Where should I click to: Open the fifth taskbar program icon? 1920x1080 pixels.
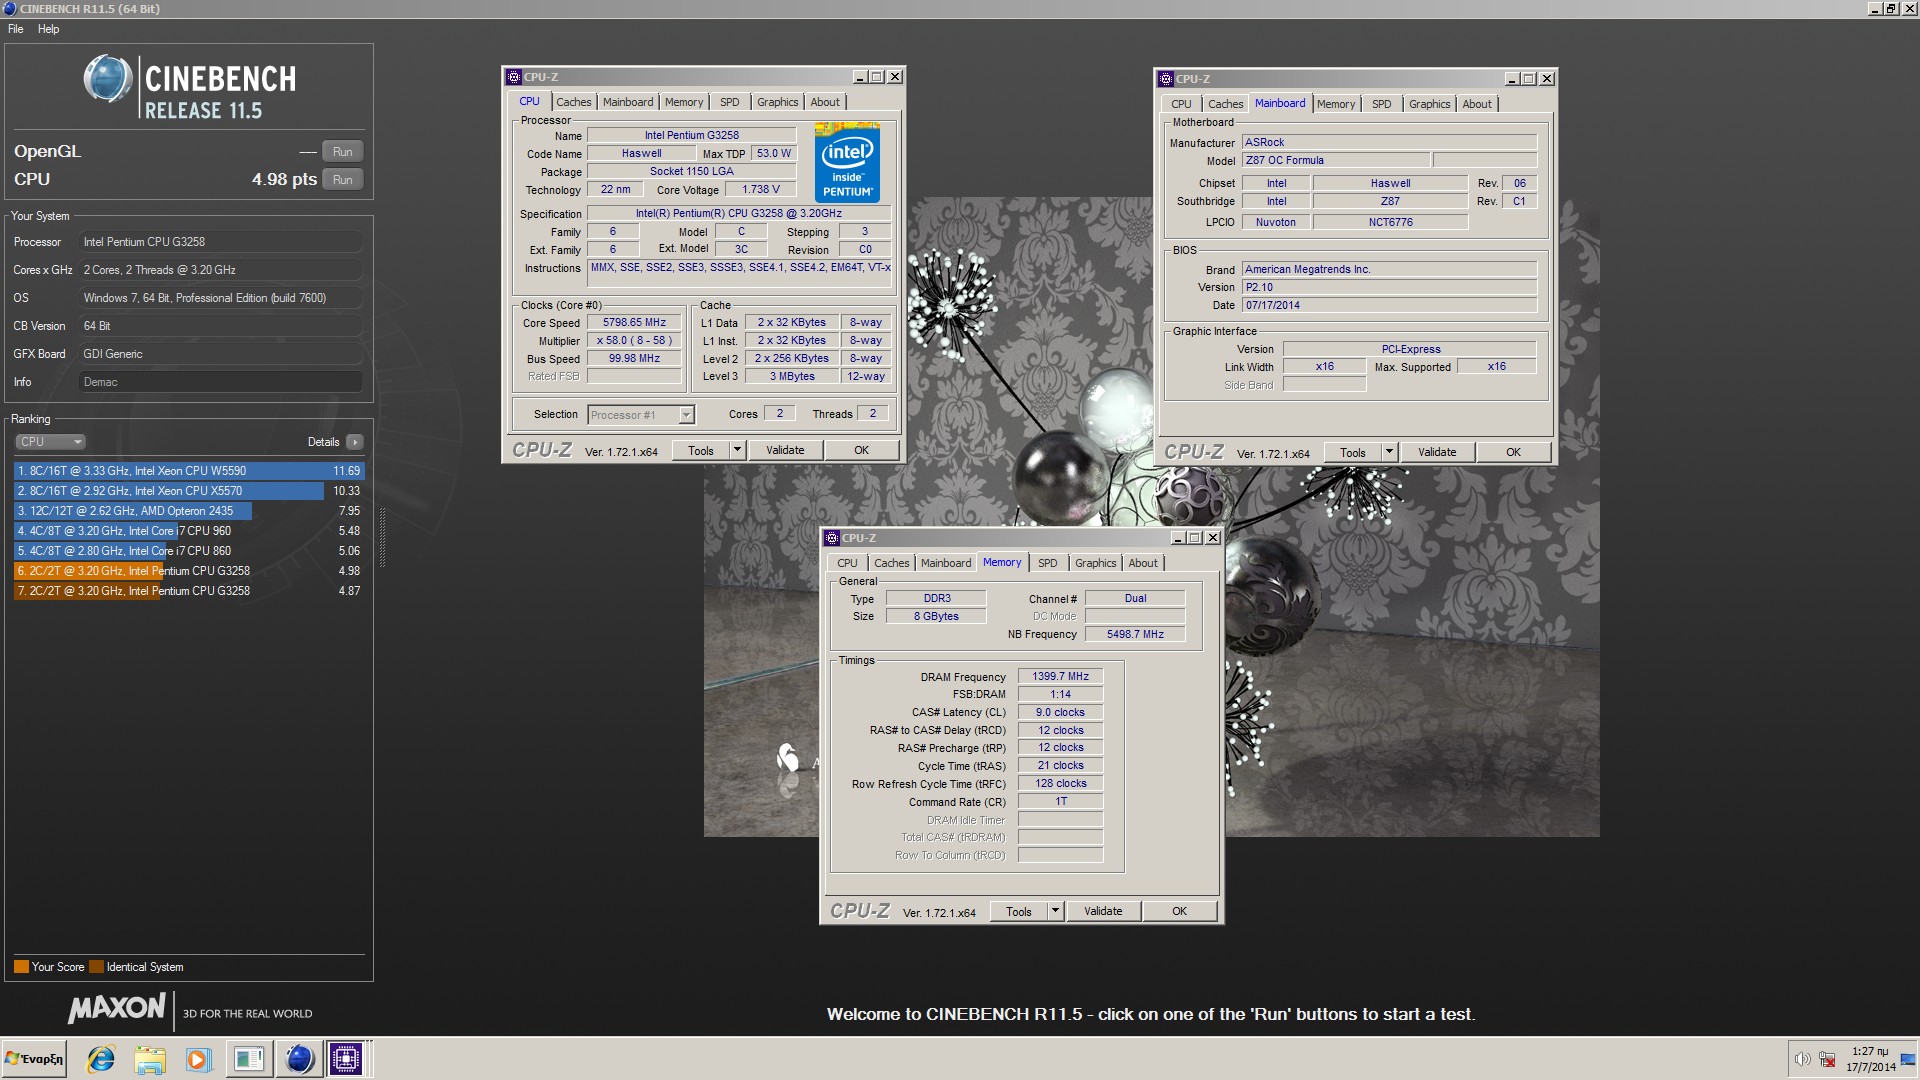tap(248, 1059)
